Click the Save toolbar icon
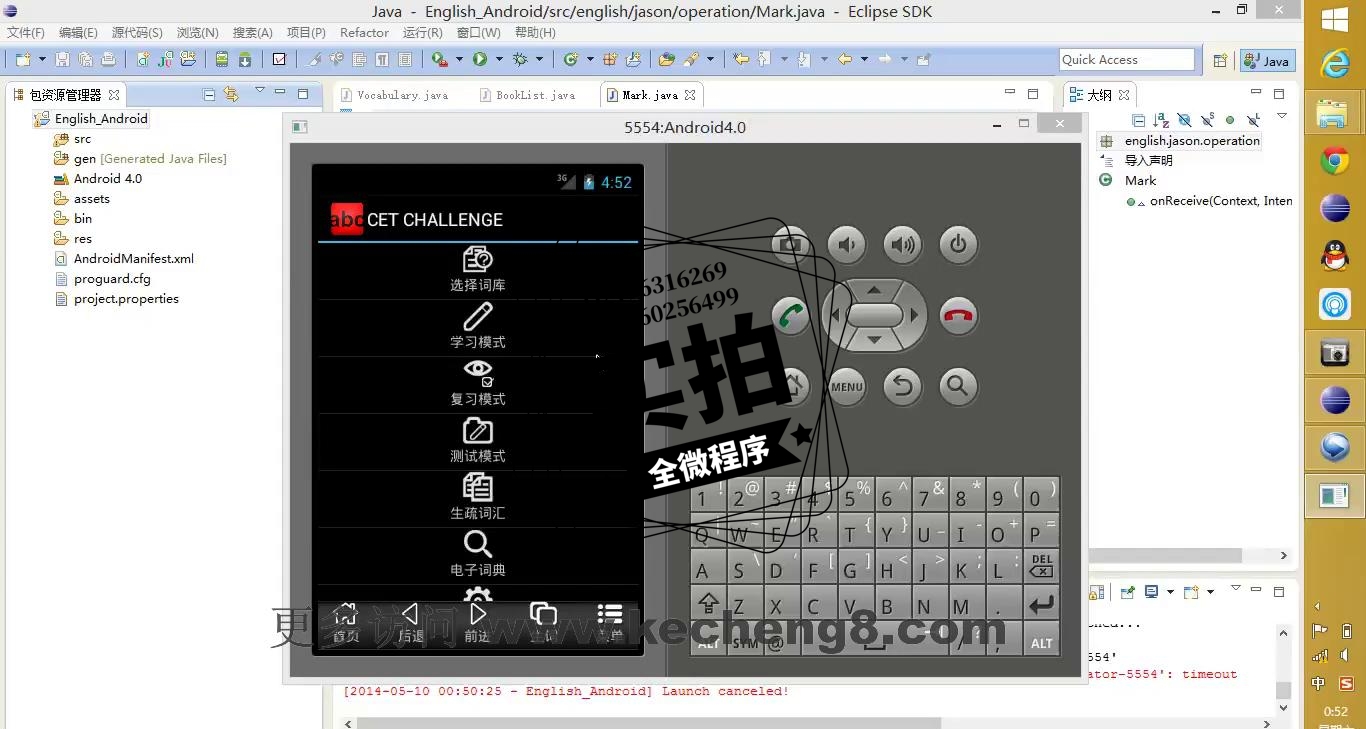Screen dimensions: 1366x729 coord(62,59)
